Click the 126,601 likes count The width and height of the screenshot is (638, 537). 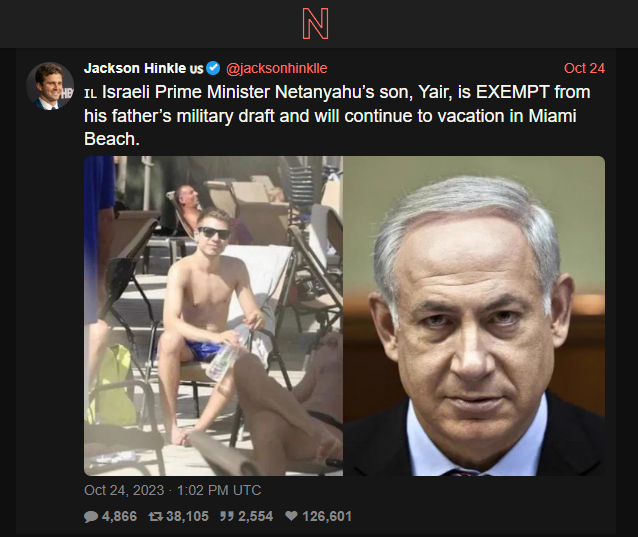327,516
